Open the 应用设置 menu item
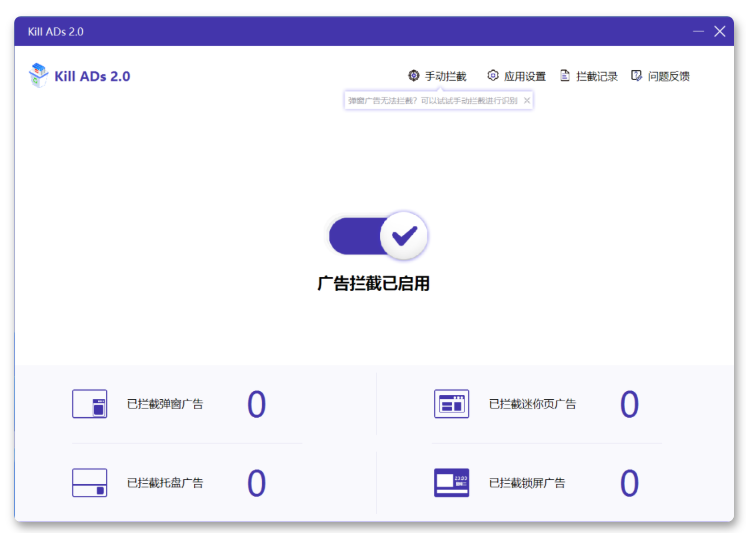750x533 pixels. click(x=524, y=76)
